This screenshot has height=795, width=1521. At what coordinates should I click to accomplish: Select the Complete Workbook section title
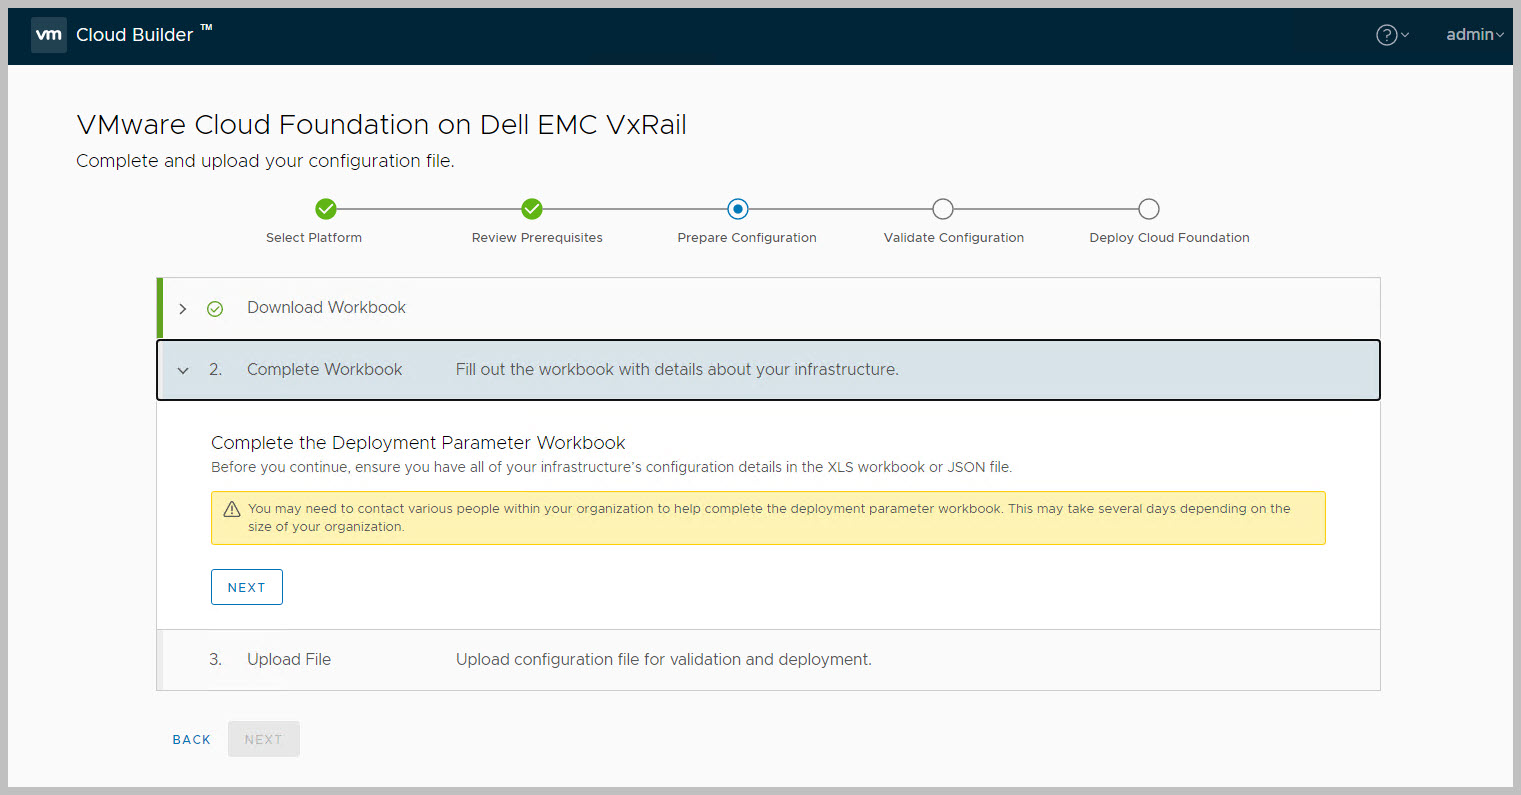point(324,370)
